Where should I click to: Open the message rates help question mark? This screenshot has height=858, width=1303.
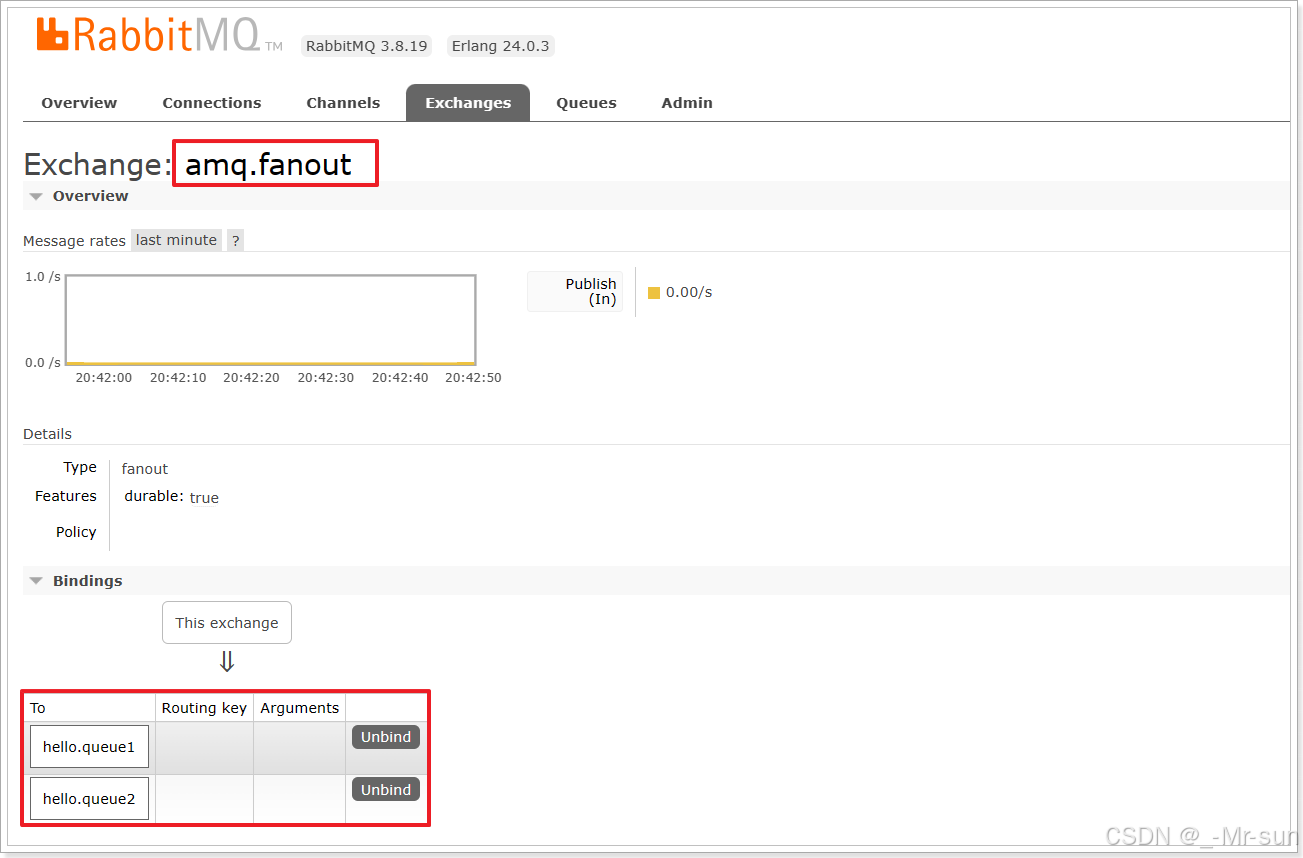(x=235, y=240)
